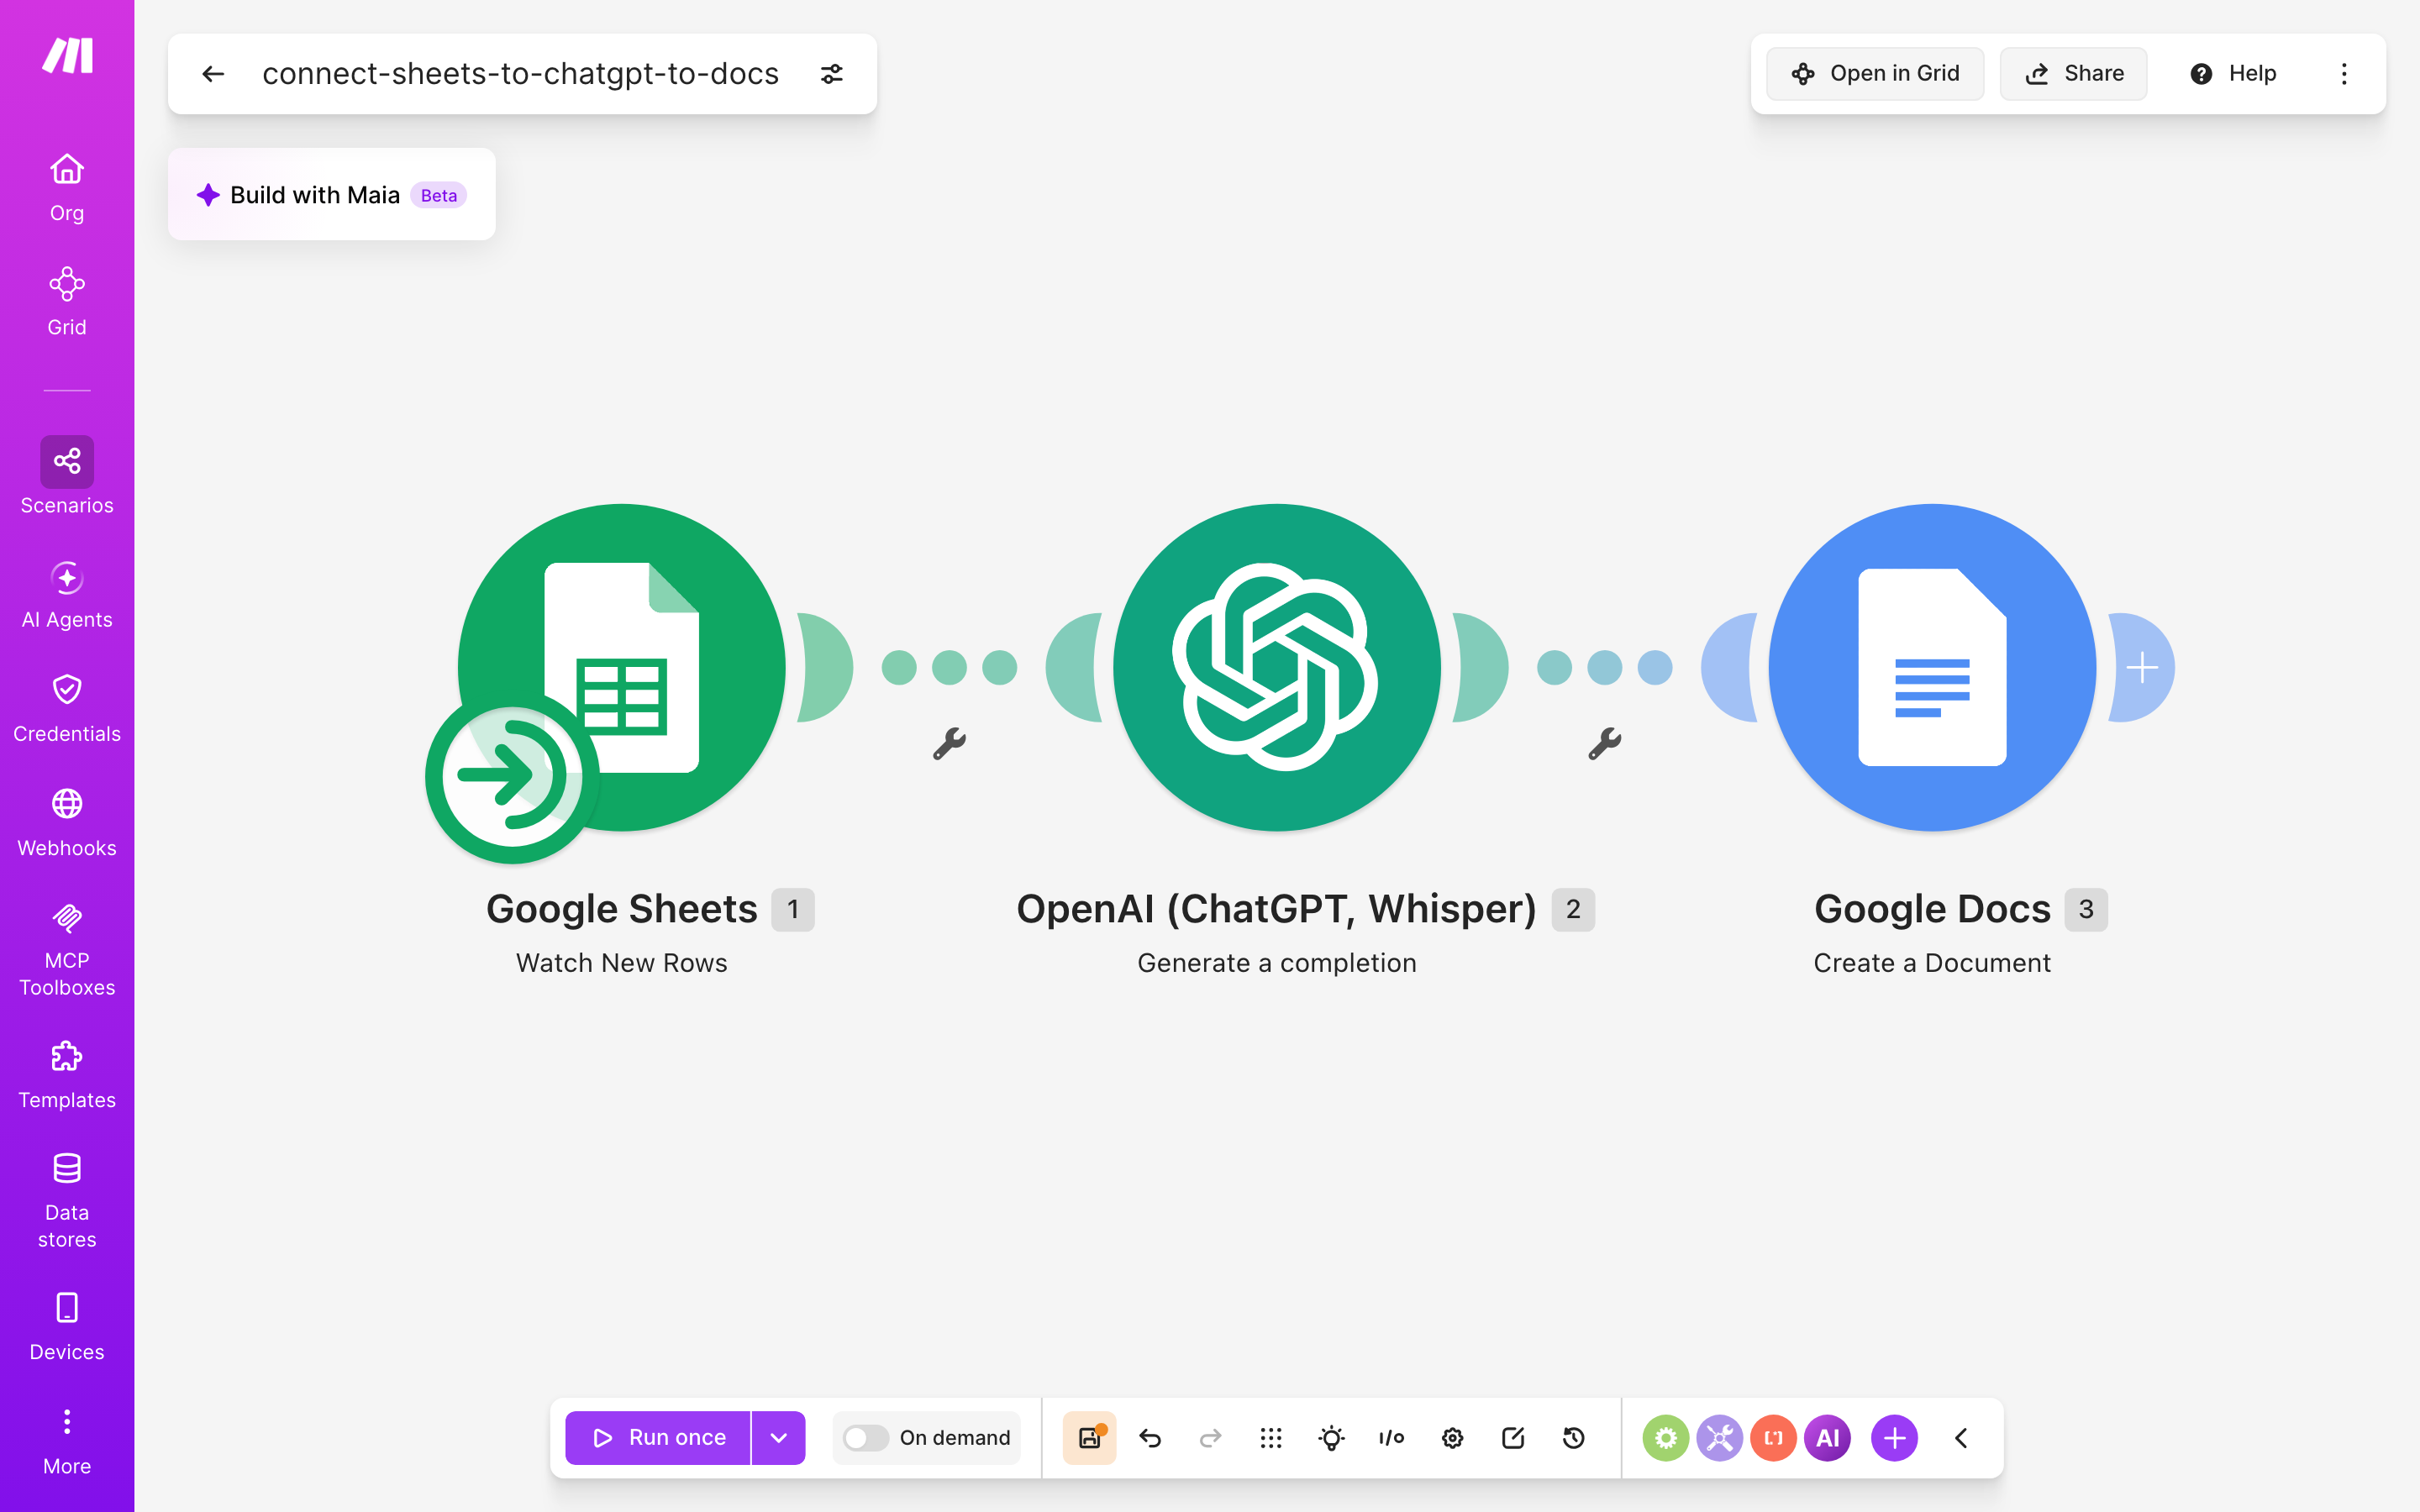2420x1512 pixels.
Task: Click Open in Grid button
Action: [1875, 74]
